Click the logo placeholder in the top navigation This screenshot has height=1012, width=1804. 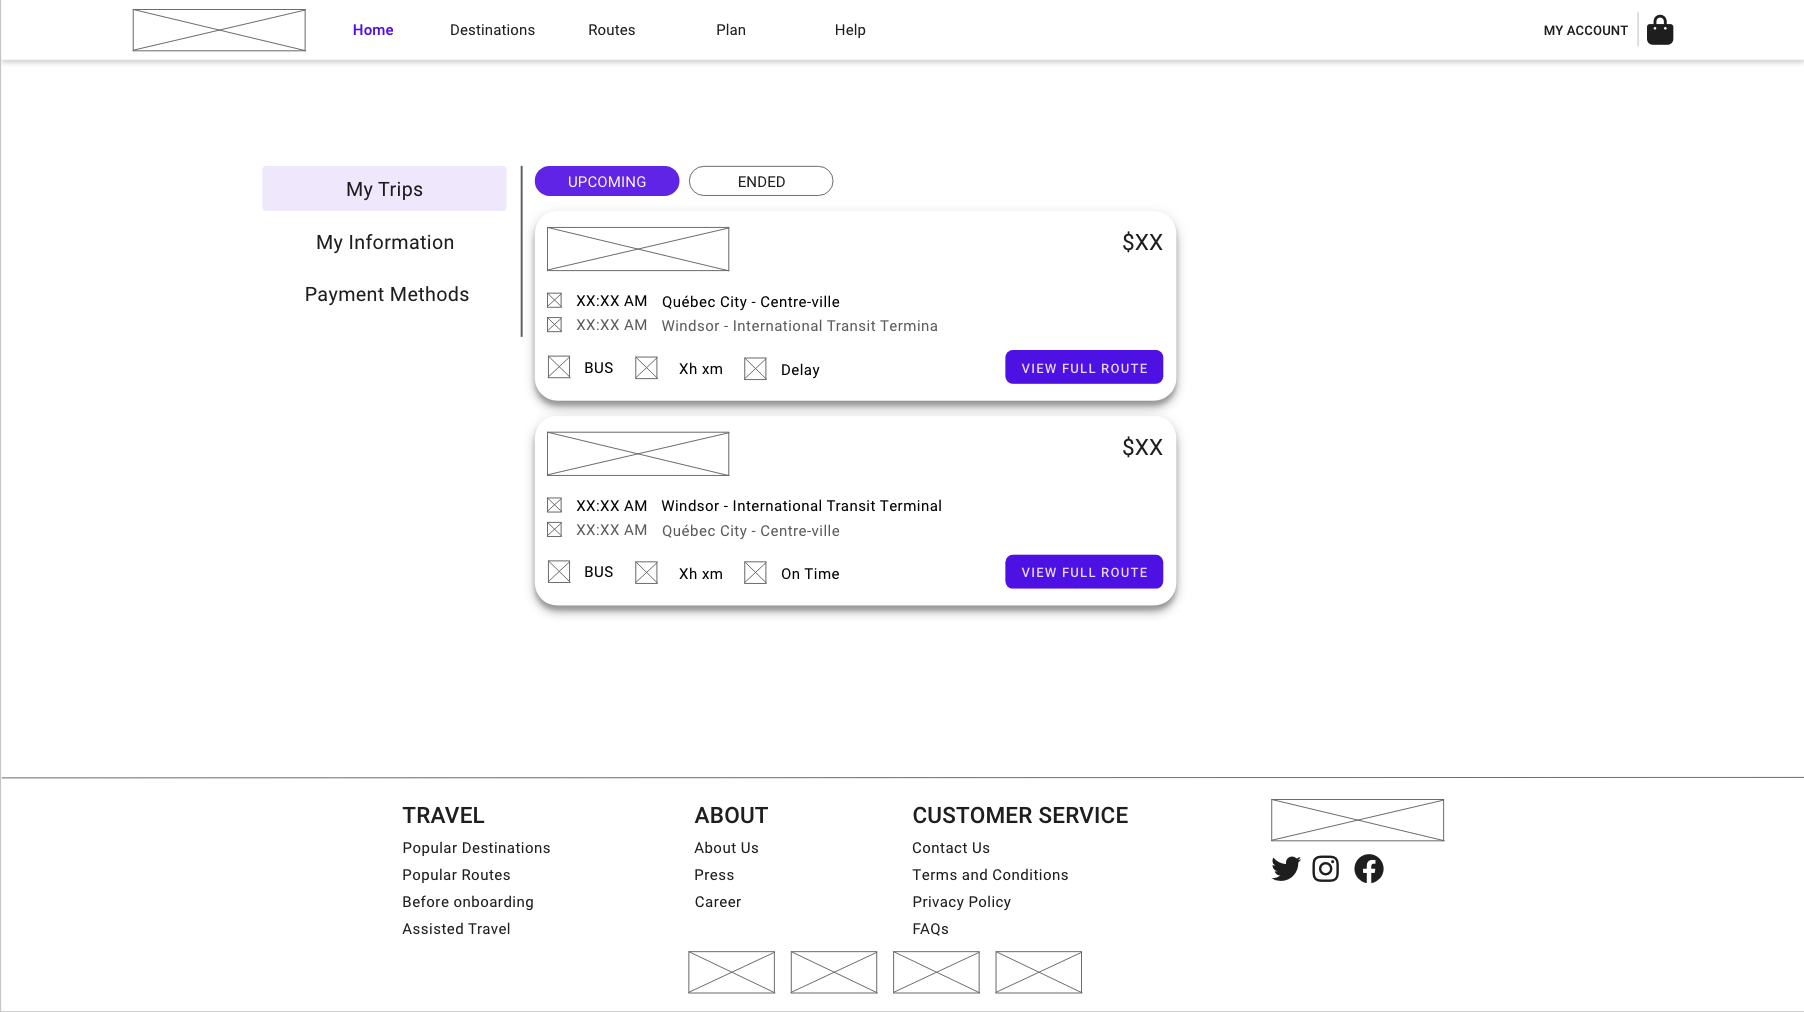pyautogui.click(x=219, y=29)
